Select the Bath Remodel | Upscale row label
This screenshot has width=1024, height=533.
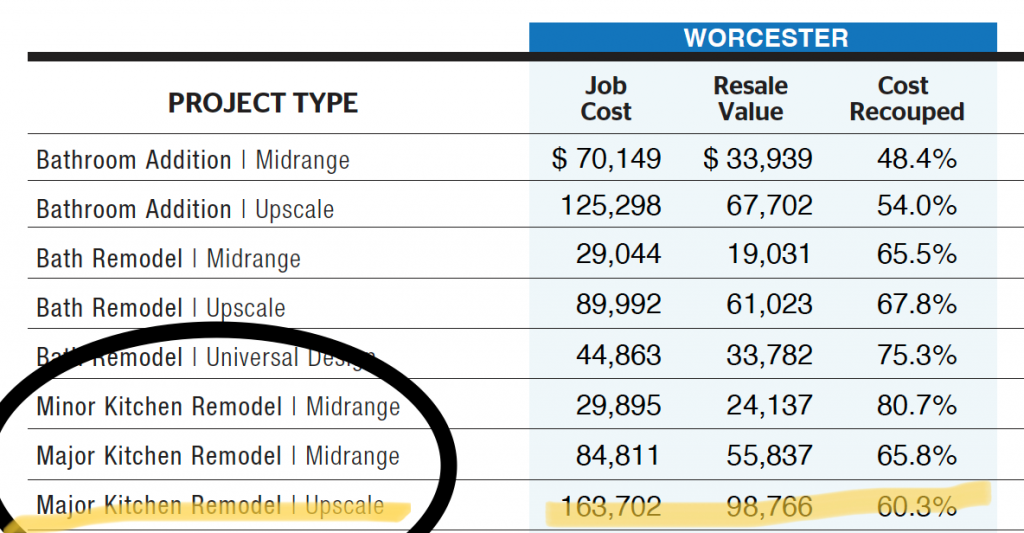(x=161, y=308)
